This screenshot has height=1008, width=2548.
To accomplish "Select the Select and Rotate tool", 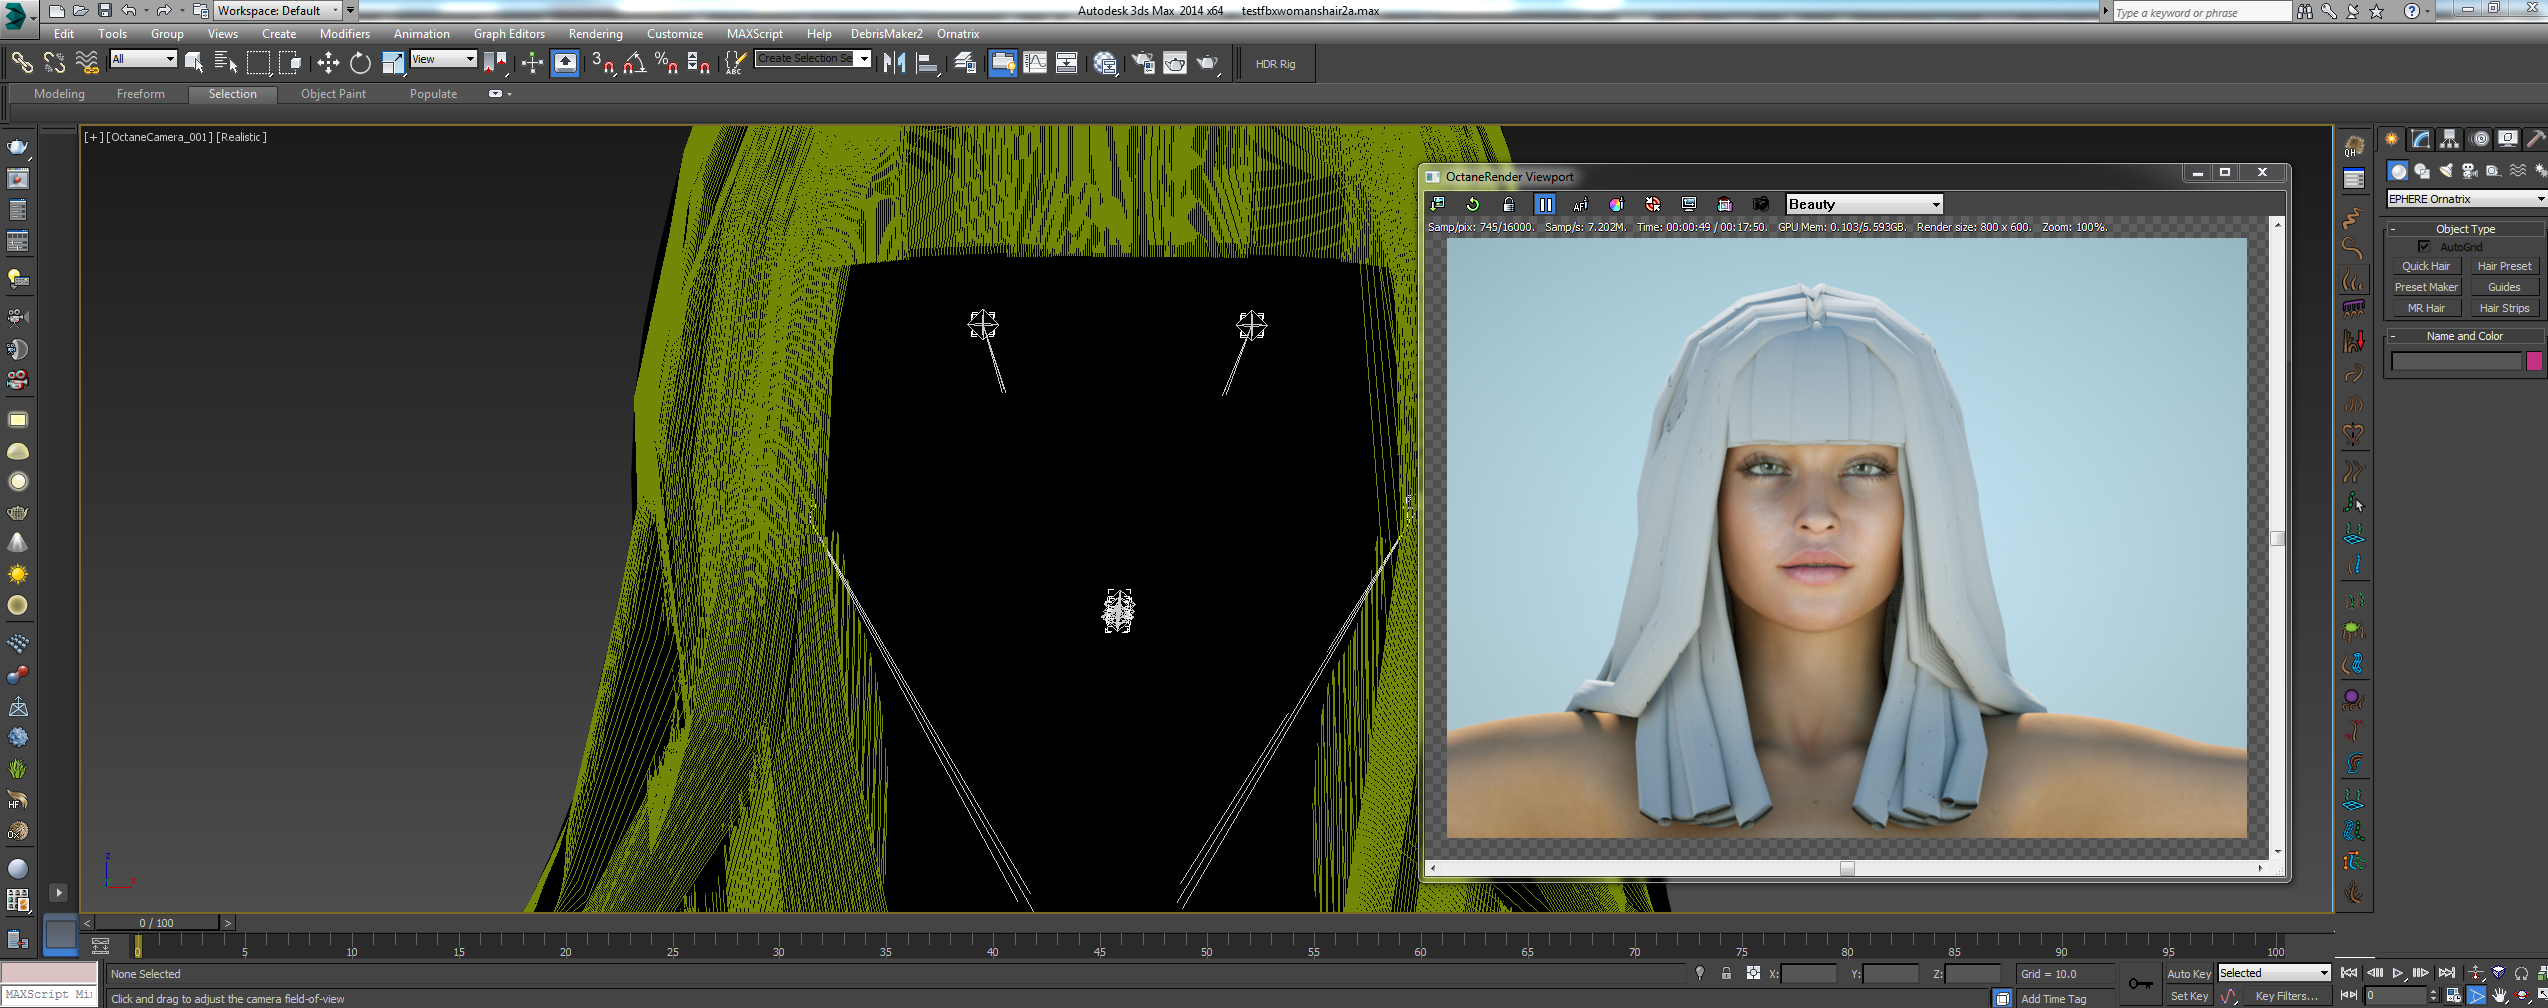I will 360,64.
